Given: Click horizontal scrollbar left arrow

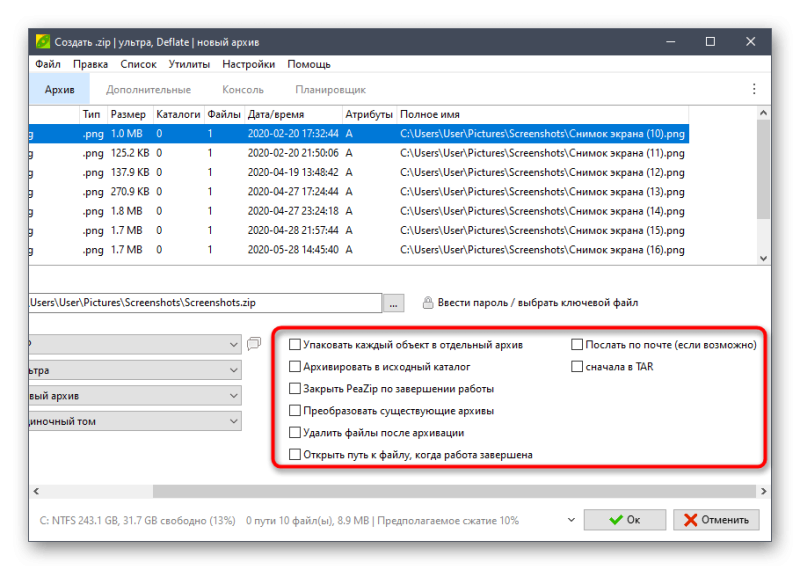Looking at the screenshot, I should (36, 491).
